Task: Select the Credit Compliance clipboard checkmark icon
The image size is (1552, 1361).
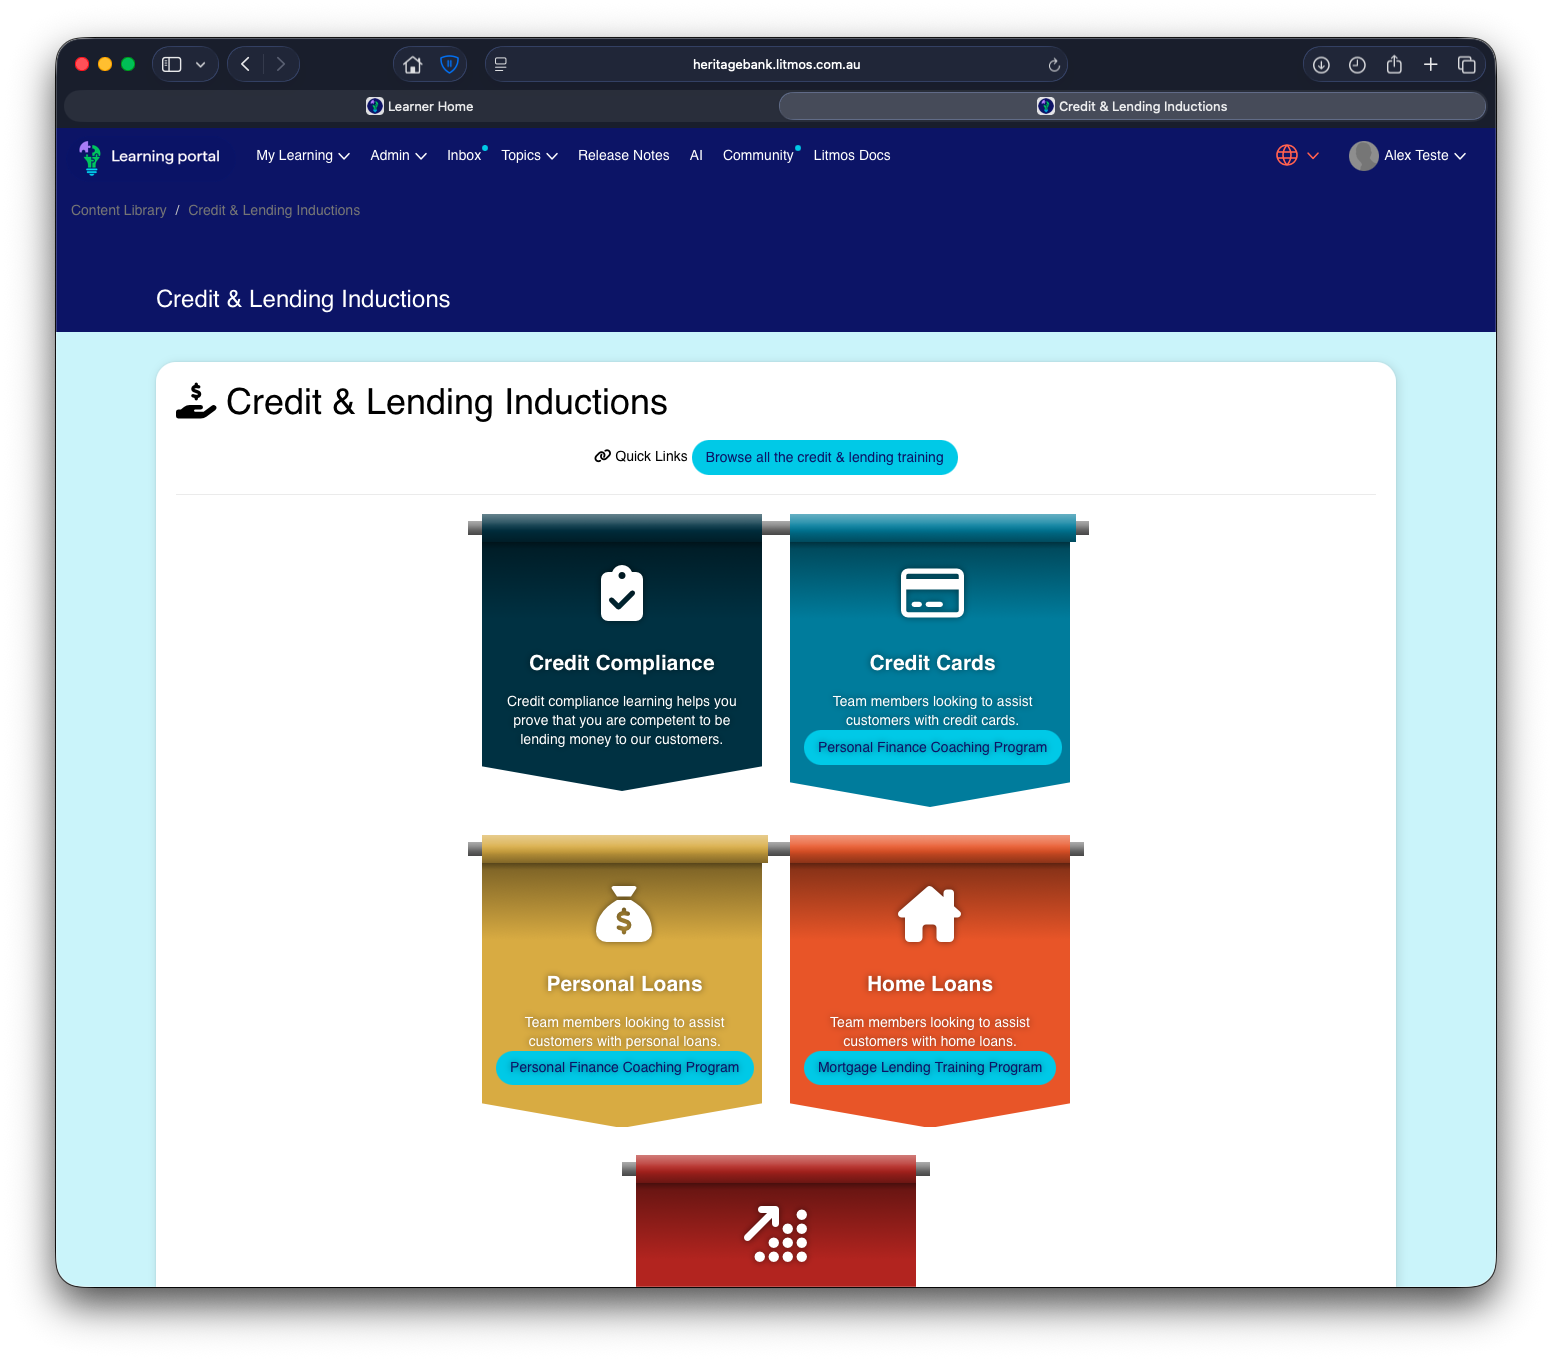Action: pos(622,595)
